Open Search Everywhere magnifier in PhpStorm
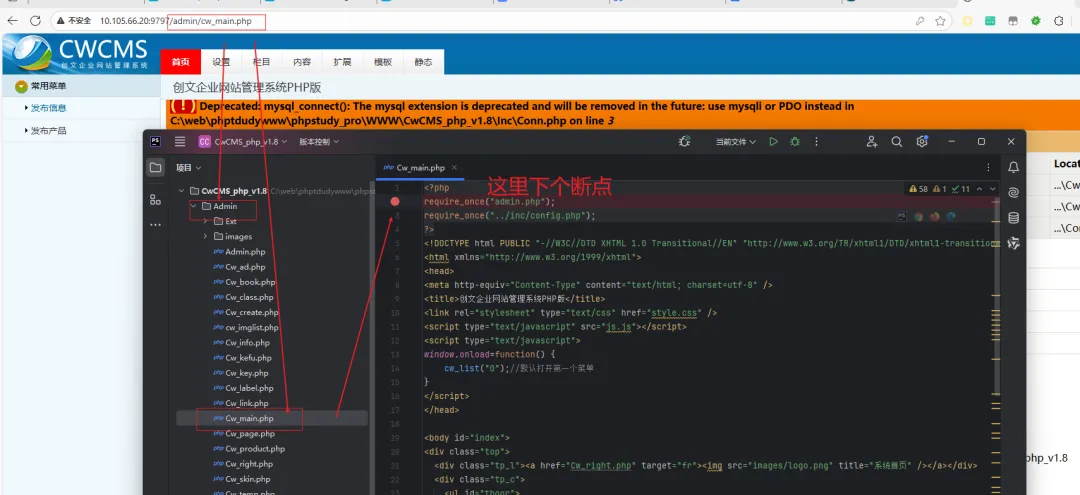Screen dimensions: 1080x495 point(897,141)
